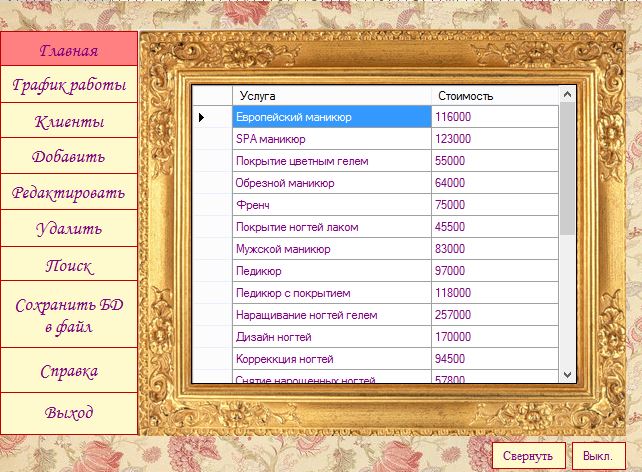
Task: Click the price cell 45500
Action: [495, 227]
